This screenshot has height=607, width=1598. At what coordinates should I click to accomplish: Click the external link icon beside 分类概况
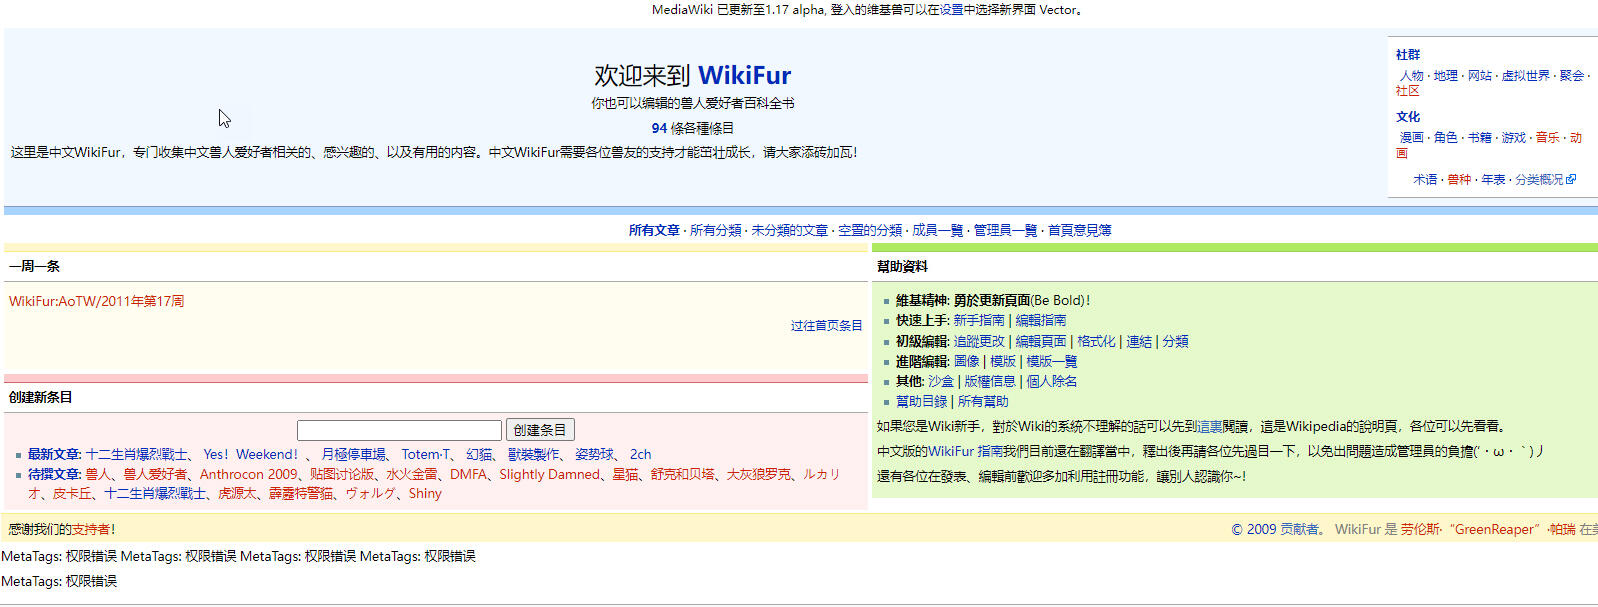click(x=1571, y=180)
